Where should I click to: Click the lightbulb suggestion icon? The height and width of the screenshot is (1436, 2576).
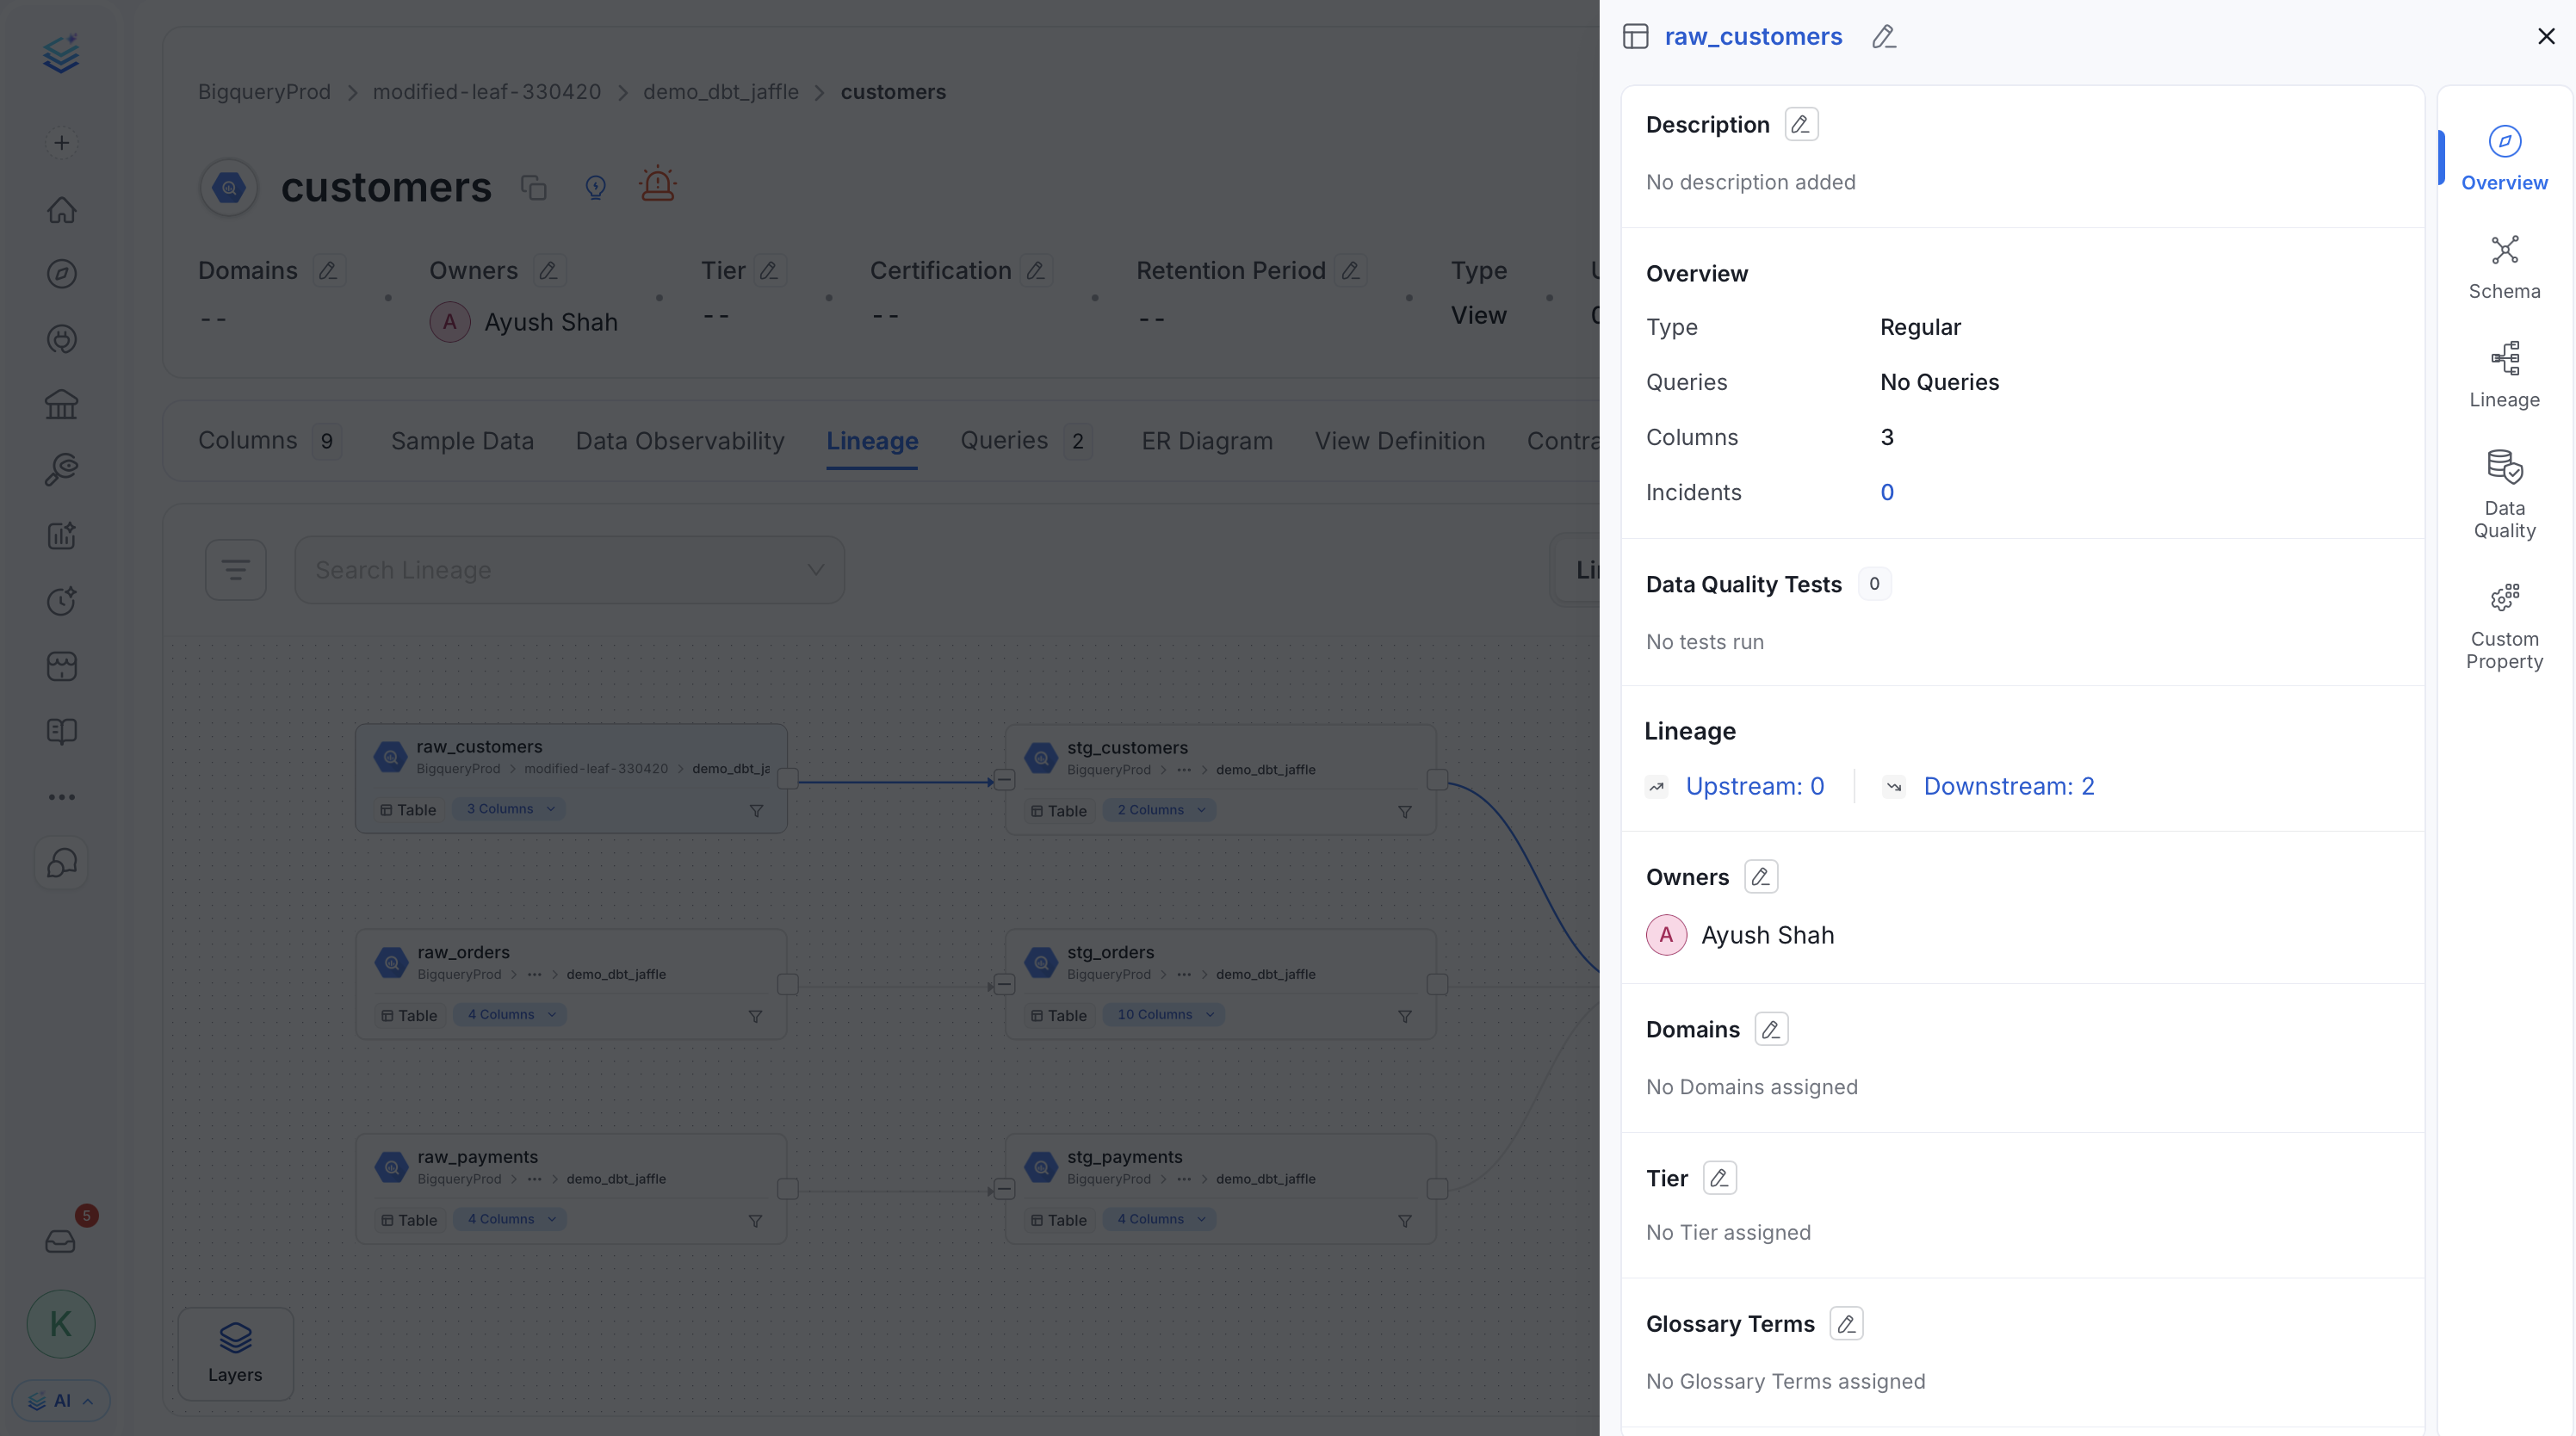click(596, 187)
